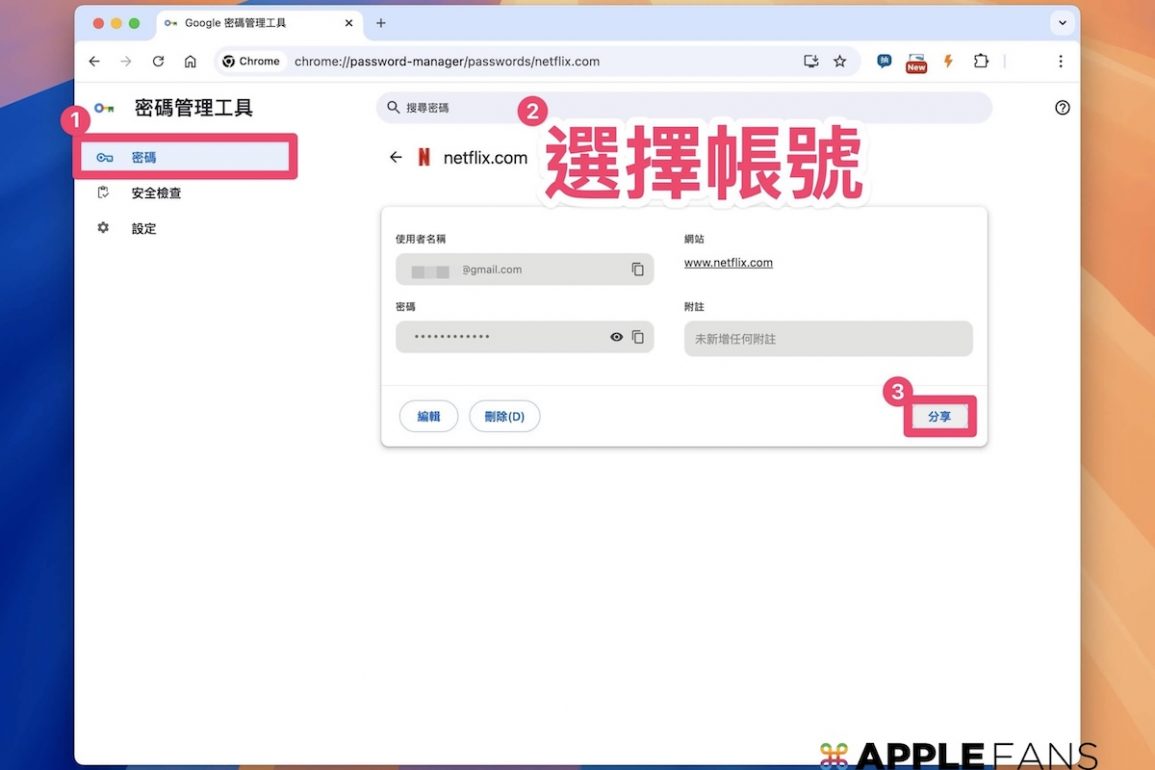Open 安全檢查 in the sidebar
Viewport: 1155px width, 770px height.
click(156, 193)
